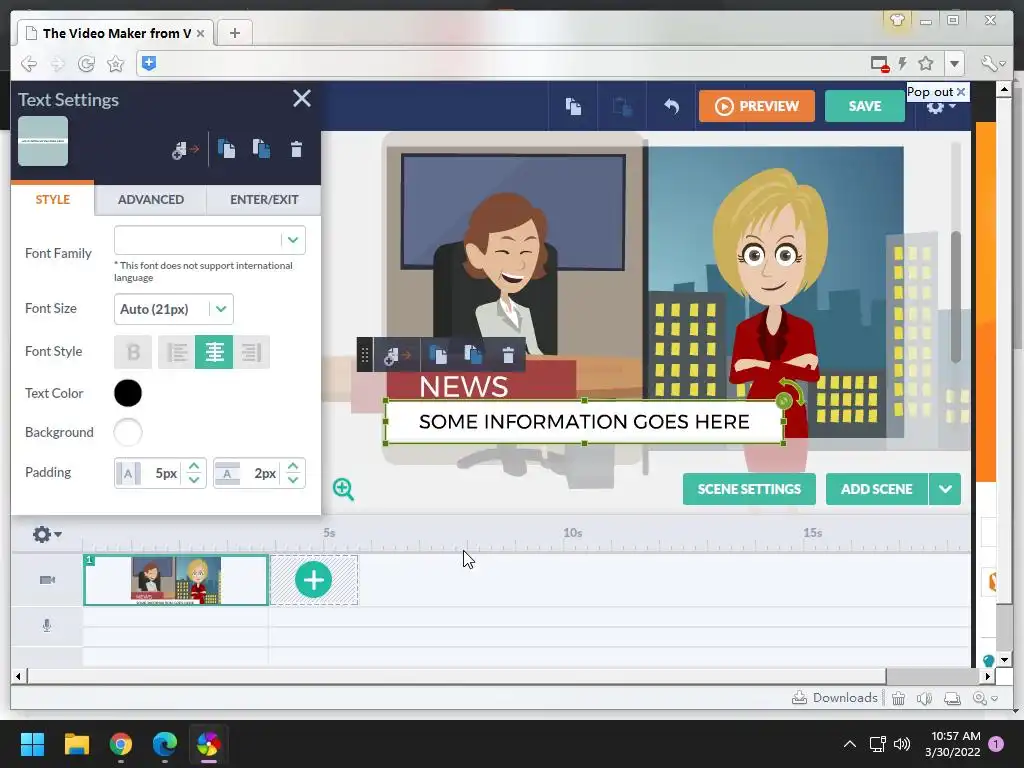Click the zoom-in magnifier icon

click(343, 488)
